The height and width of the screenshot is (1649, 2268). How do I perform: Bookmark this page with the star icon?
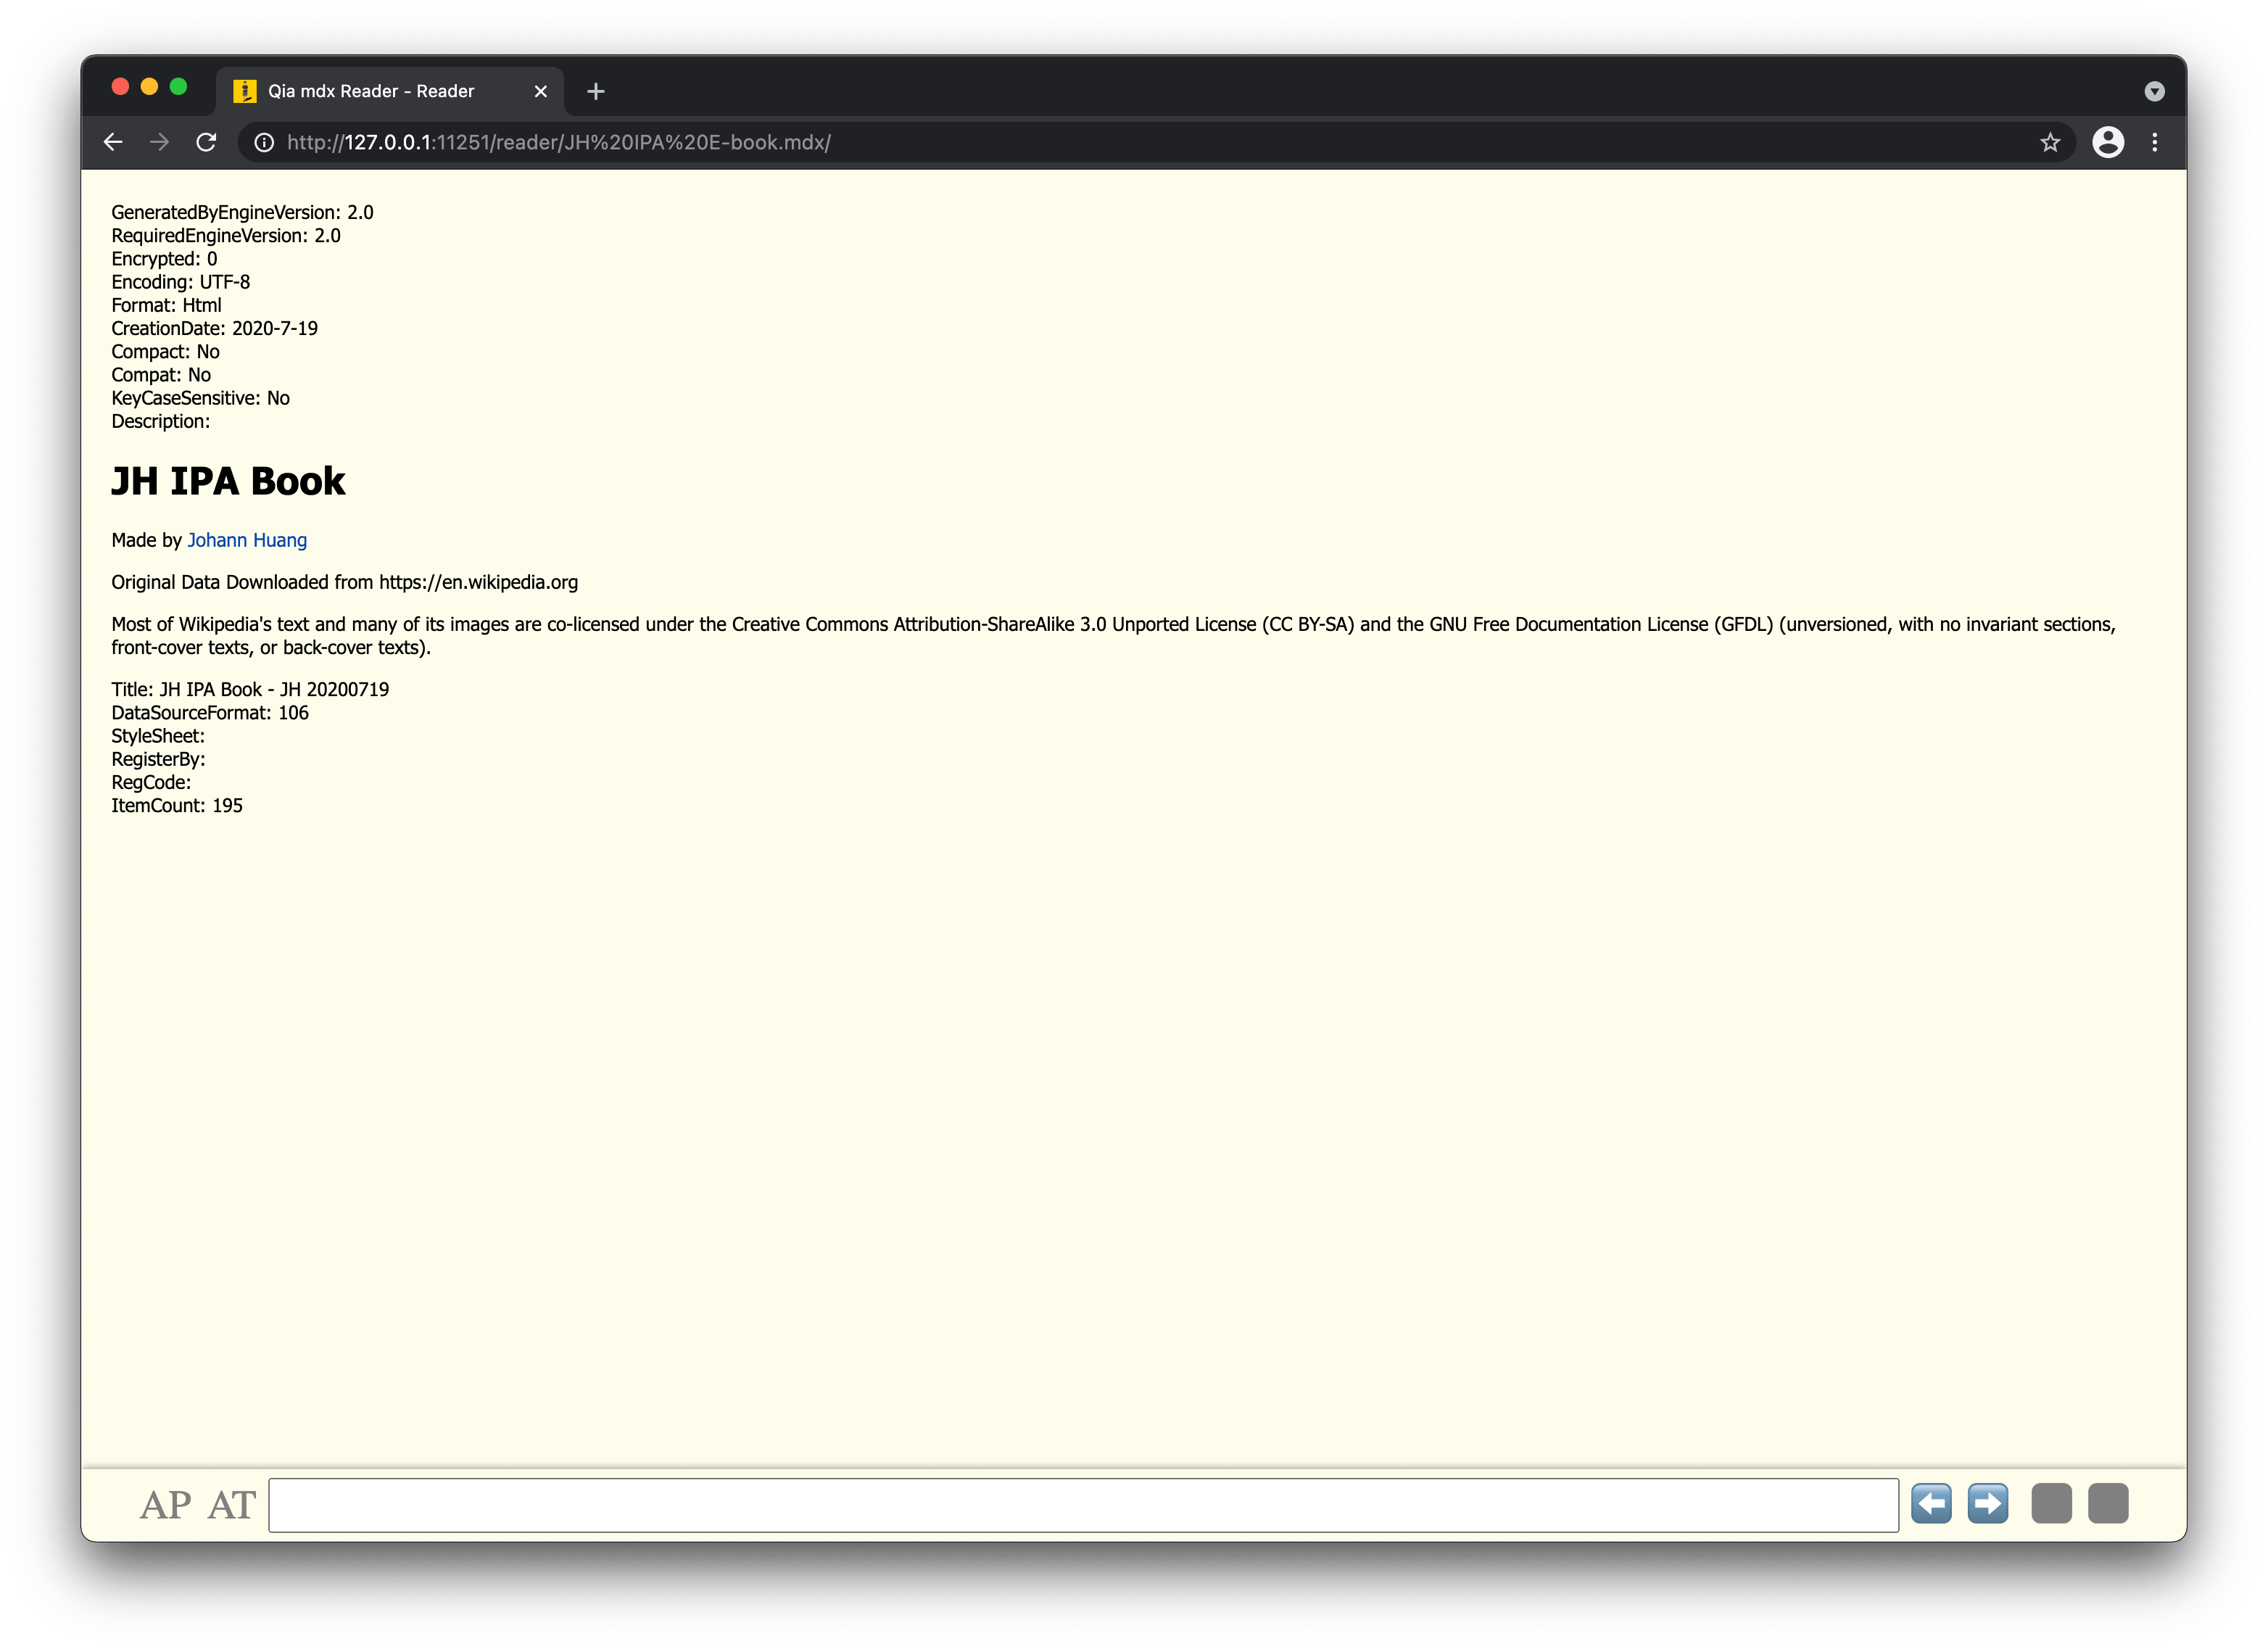pyautogui.click(x=2050, y=142)
